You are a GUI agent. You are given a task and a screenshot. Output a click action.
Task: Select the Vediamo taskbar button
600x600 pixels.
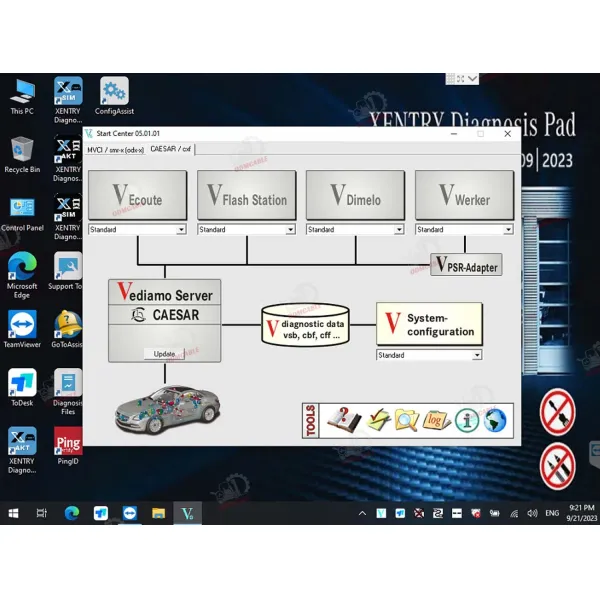(188, 513)
